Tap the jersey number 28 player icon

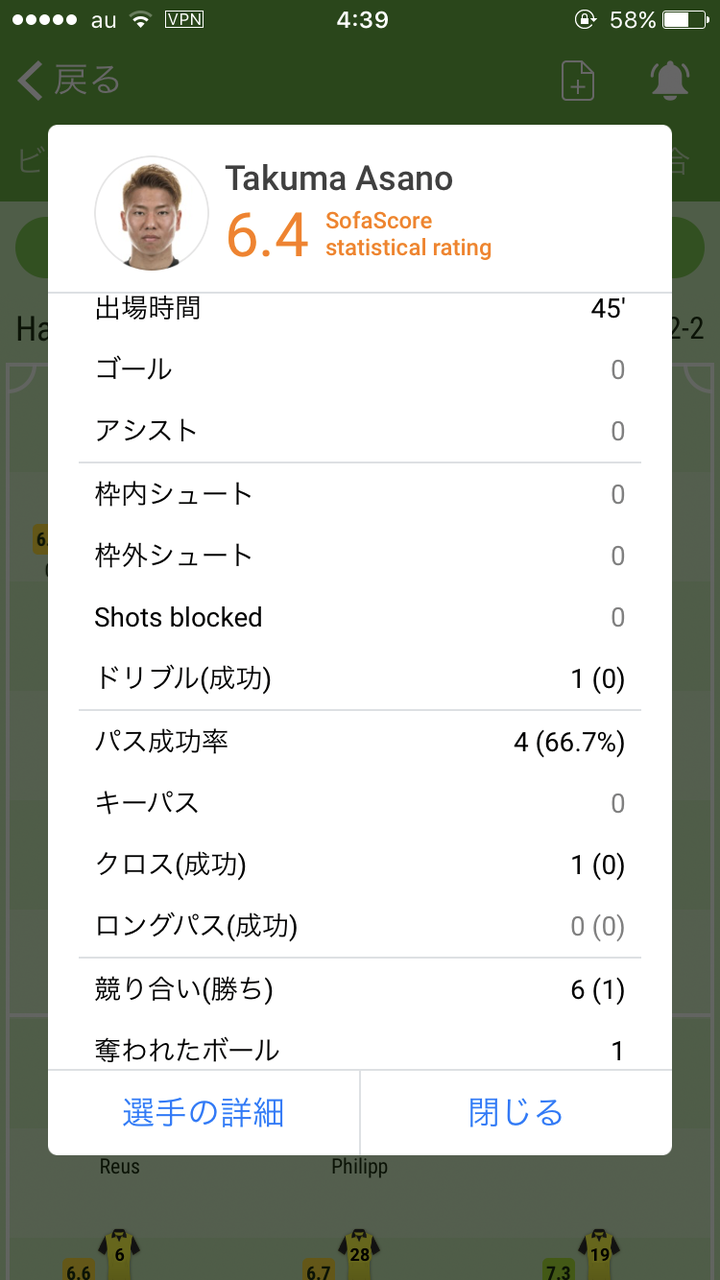[358, 1250]
